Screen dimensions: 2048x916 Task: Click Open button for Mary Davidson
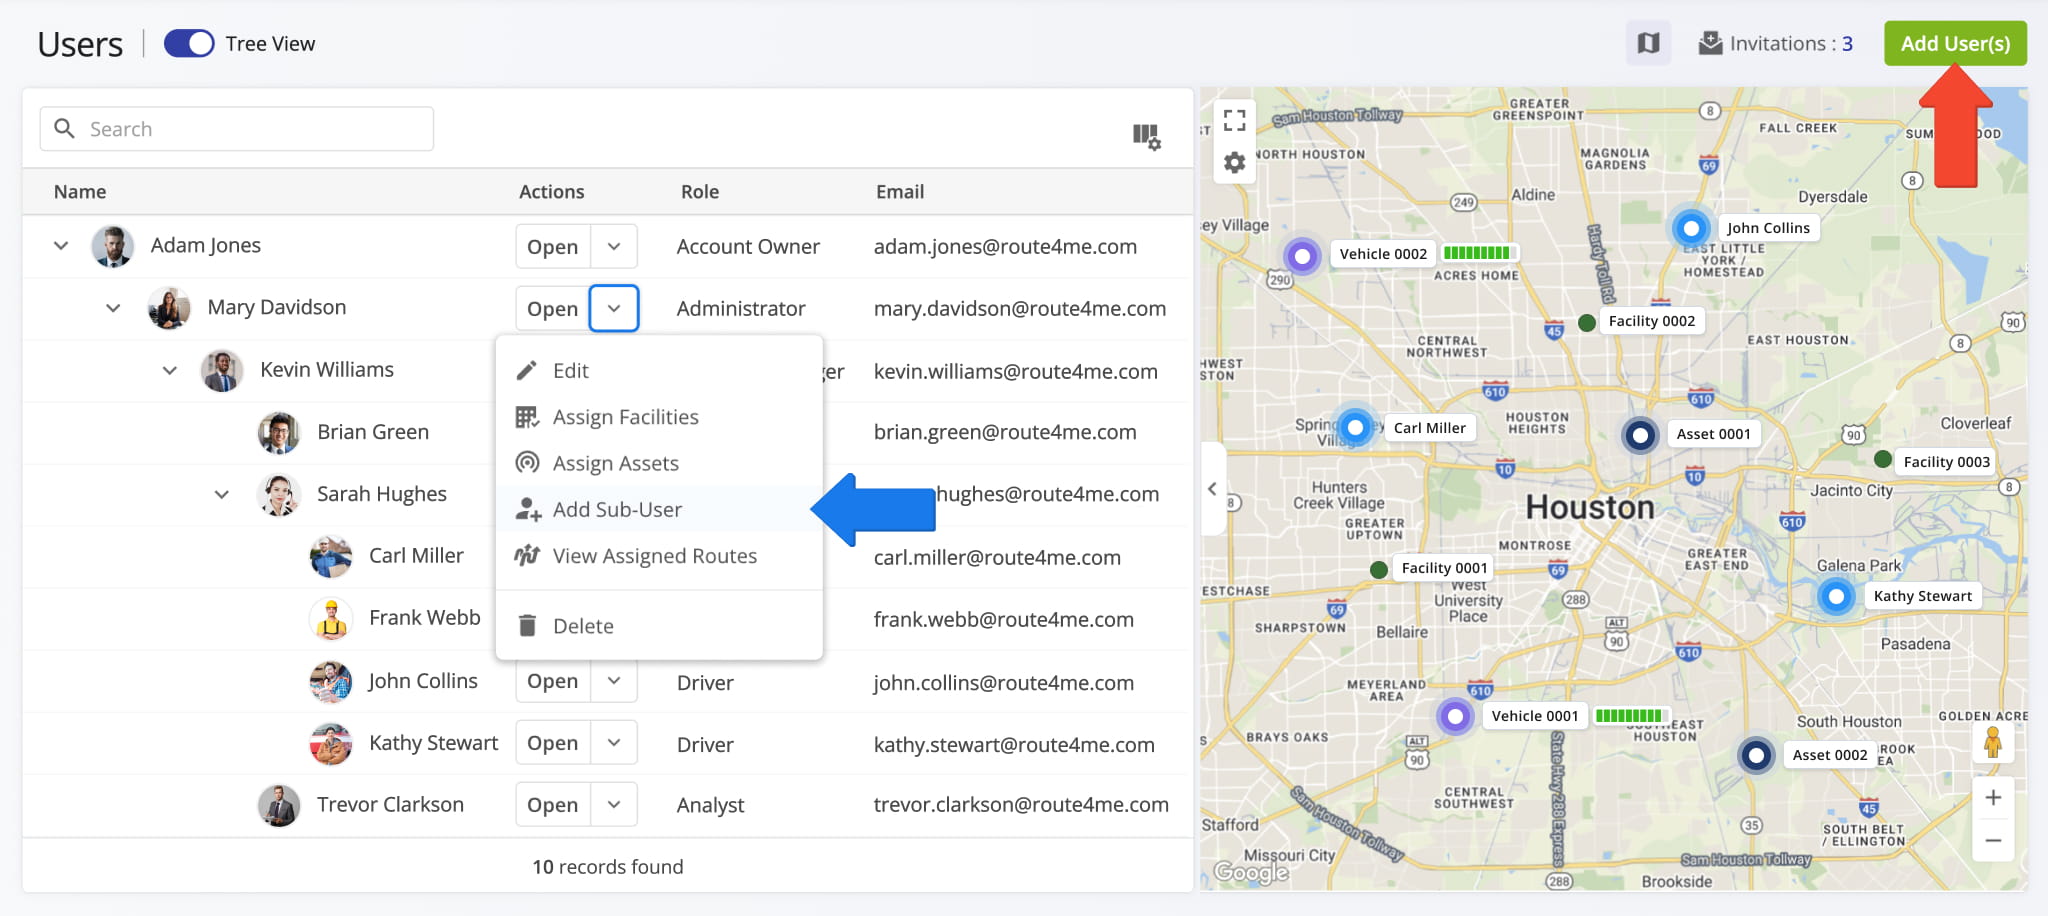coord(553,308)
